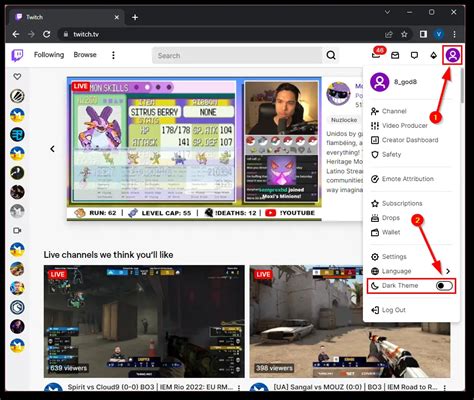This screenshot has height=400, width=474.
Task: Open the 639 viewers stream thumbnail
Action: coord(144,321)
